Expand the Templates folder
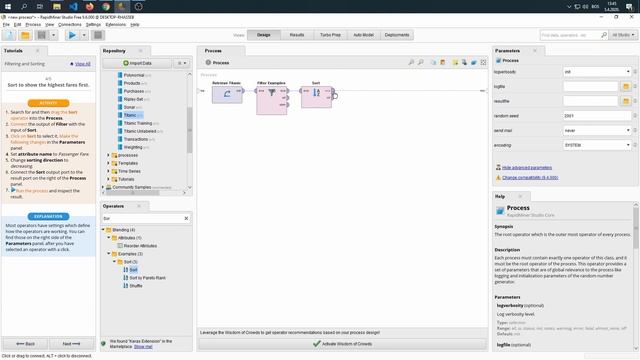 pos(108,163)
